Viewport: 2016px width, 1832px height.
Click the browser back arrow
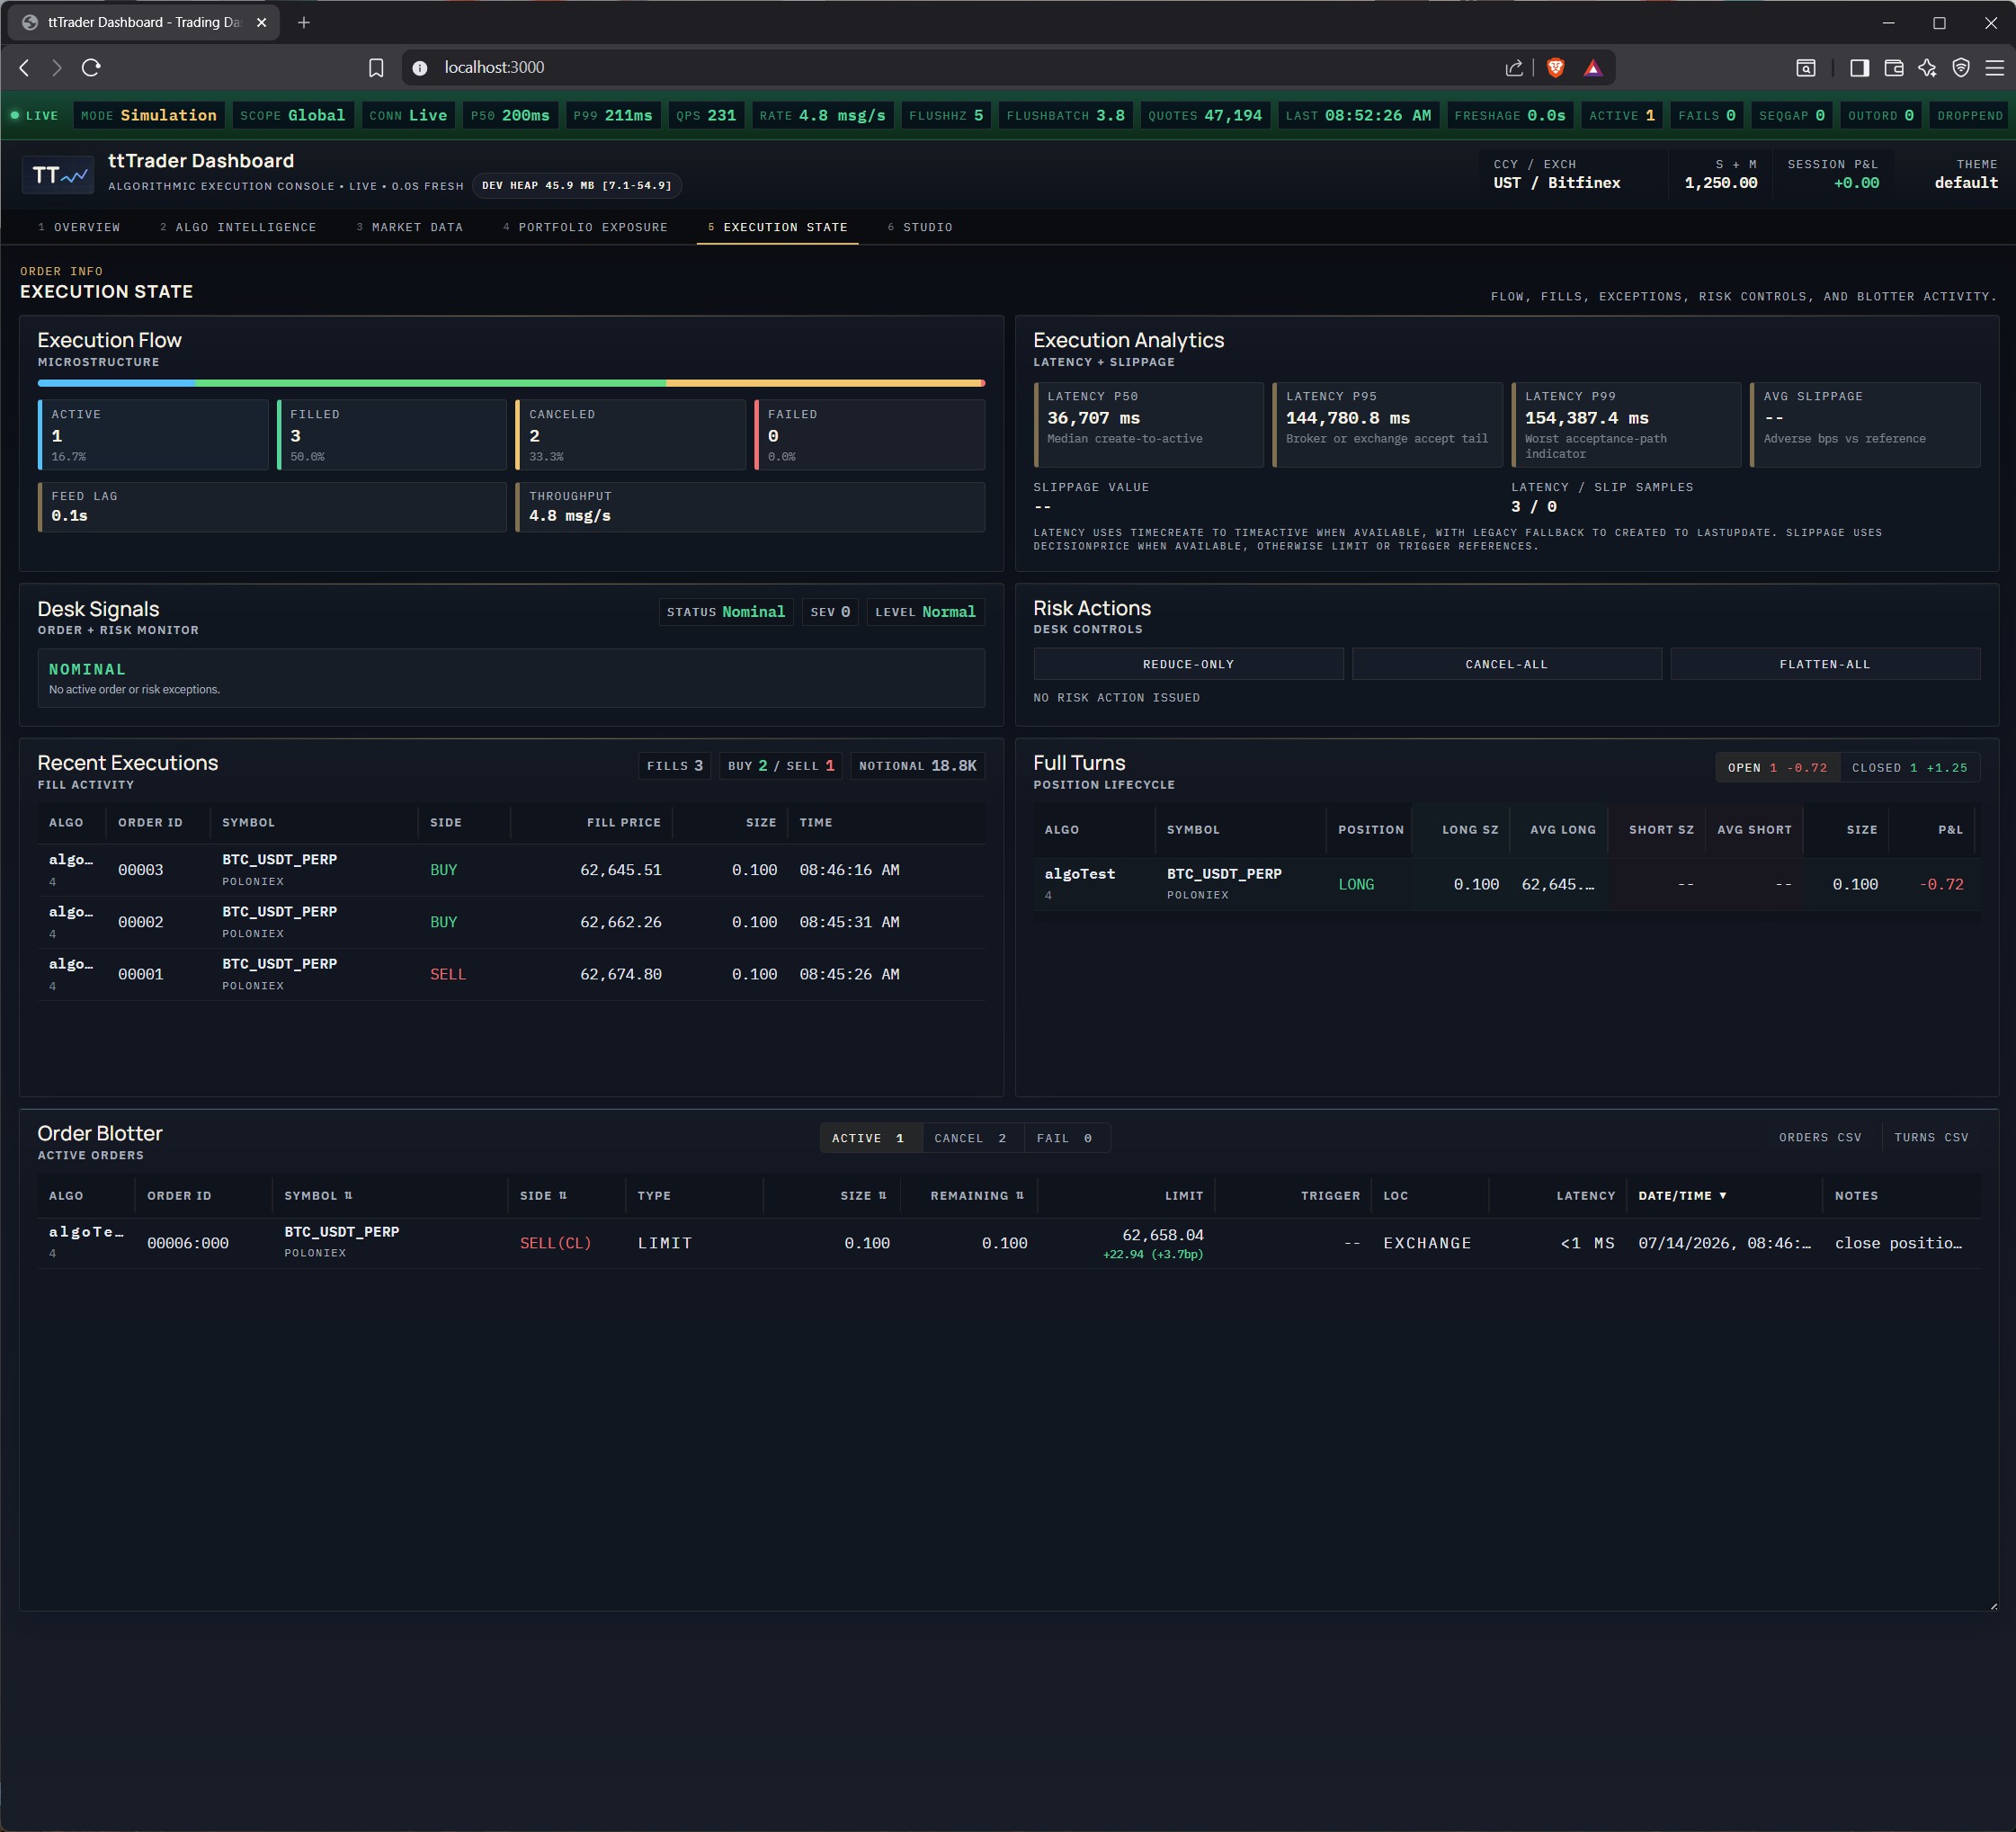tap(25, 68)
